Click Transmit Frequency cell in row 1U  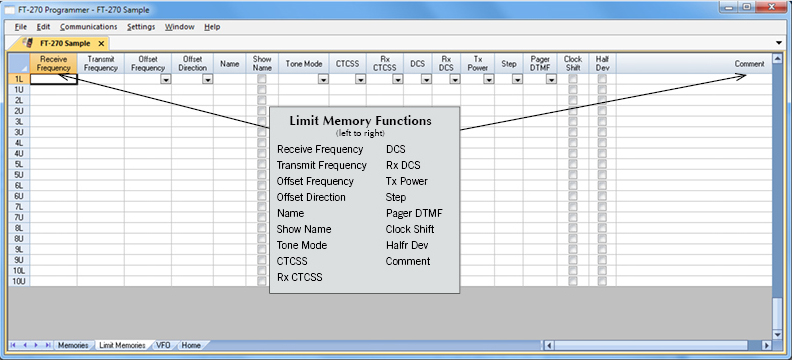click(x=101, y=89)
